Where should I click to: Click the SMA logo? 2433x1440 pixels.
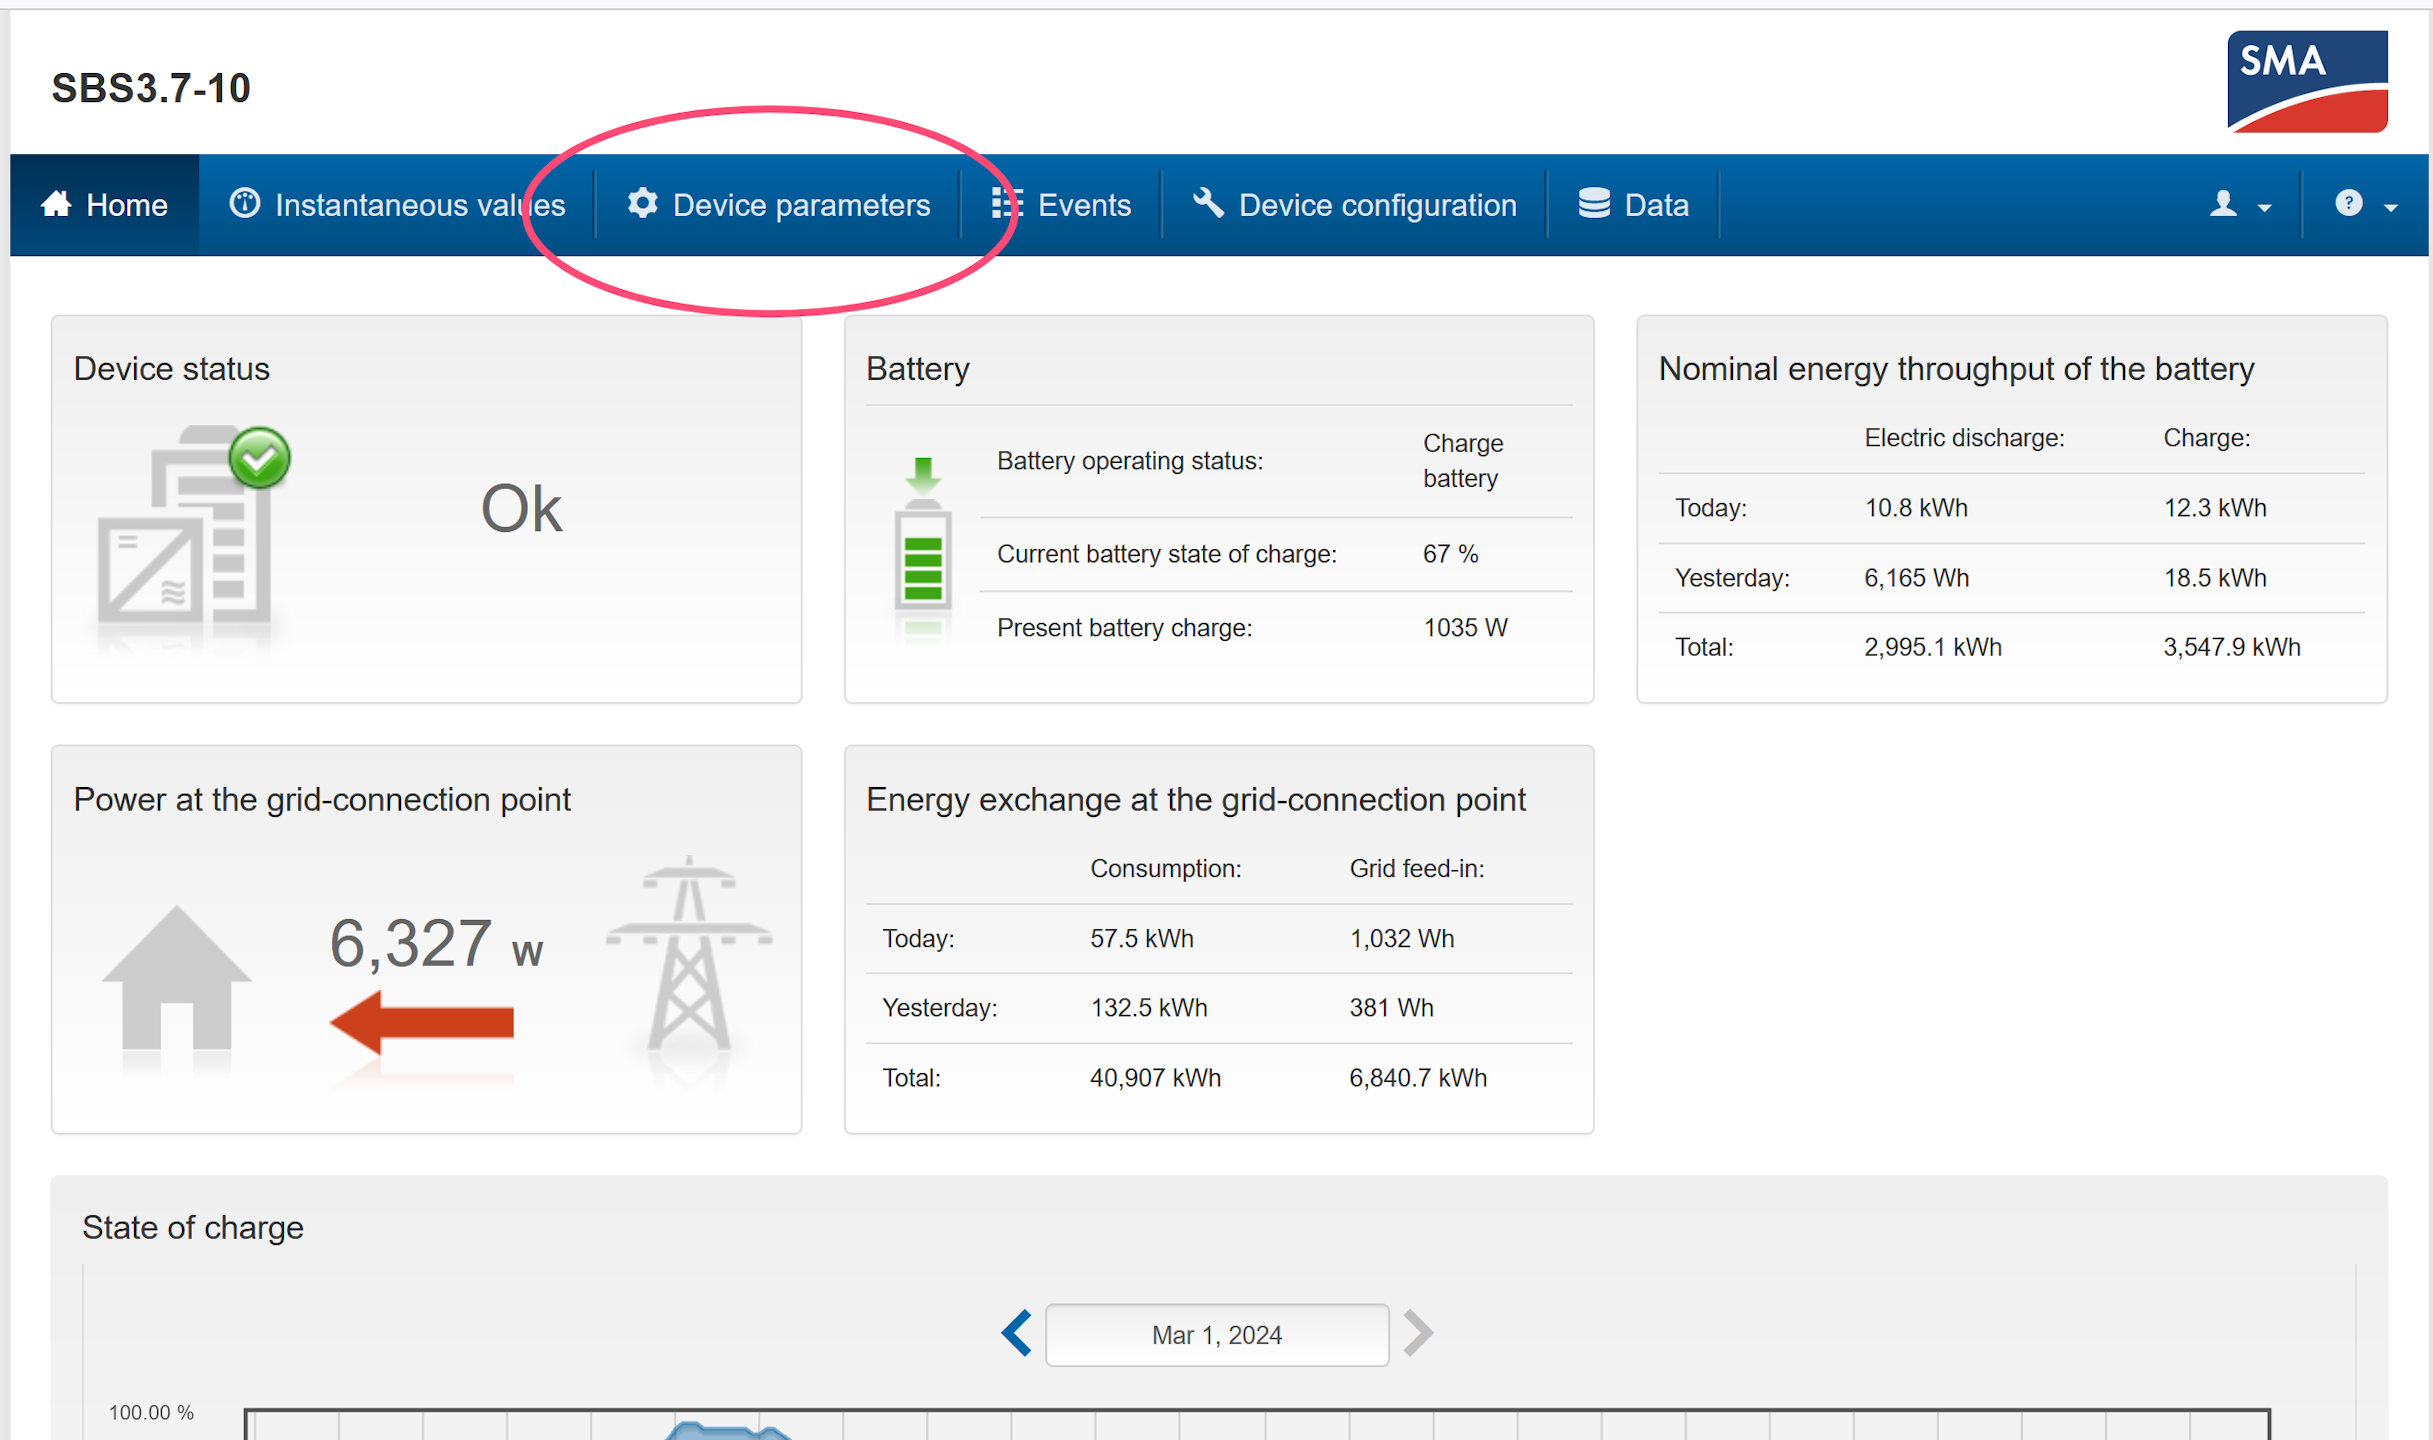[x=2306, y=81]
